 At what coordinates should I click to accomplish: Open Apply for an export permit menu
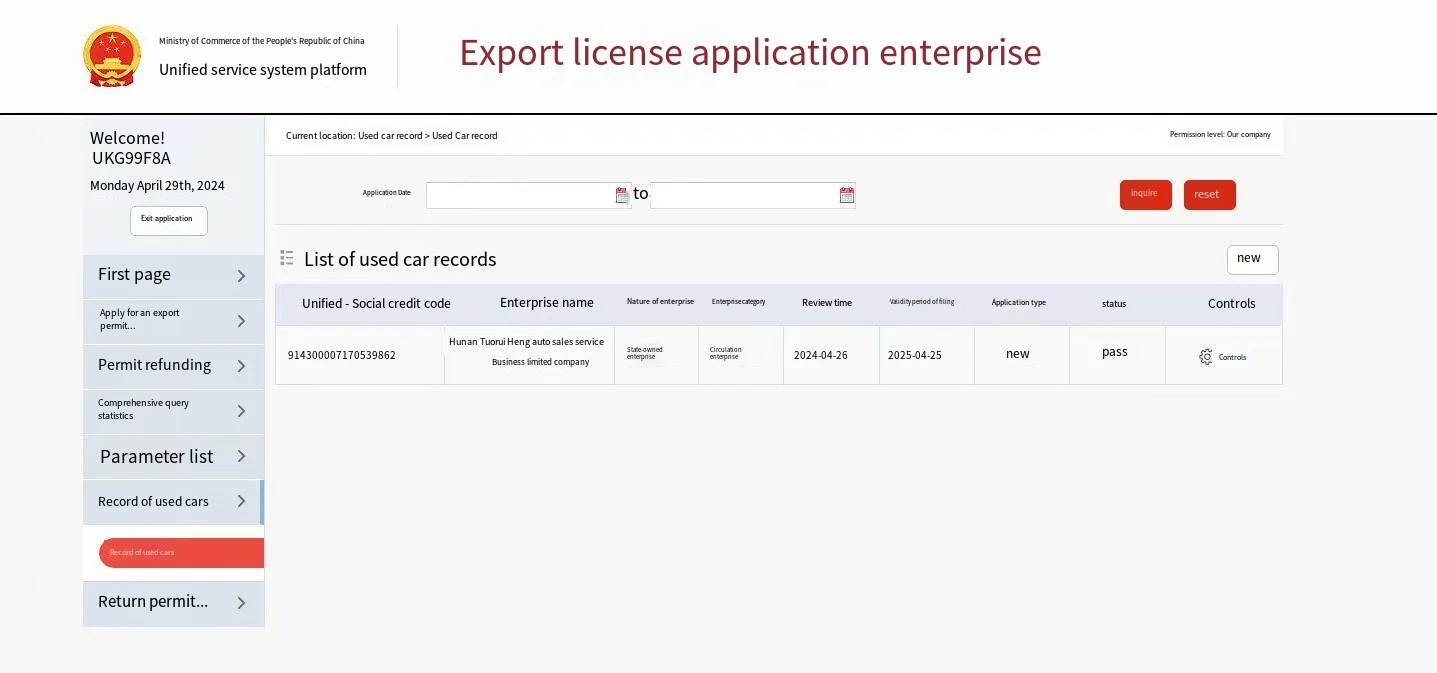click(x=173, y=321)
